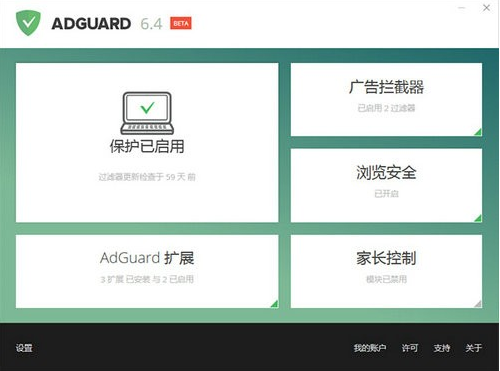The width and height of the screenshot is (500, 371).
Task: Click the 模块已禁用 subtitle
Action: tap(386, 279)
